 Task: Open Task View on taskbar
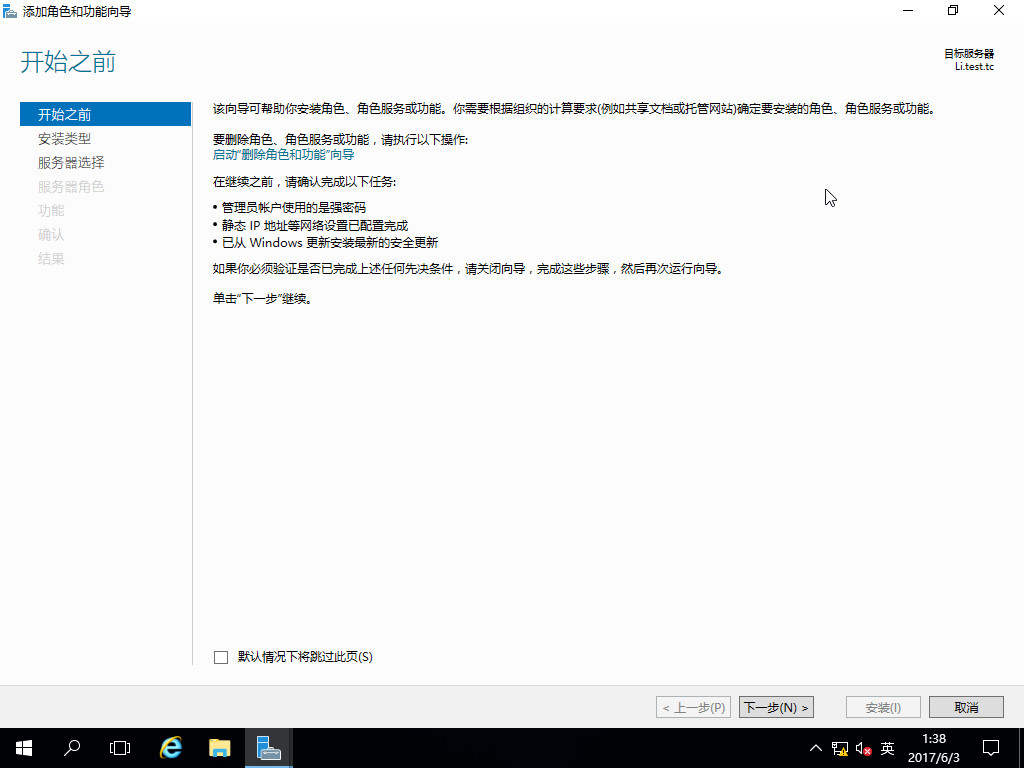tap(120, 748)
